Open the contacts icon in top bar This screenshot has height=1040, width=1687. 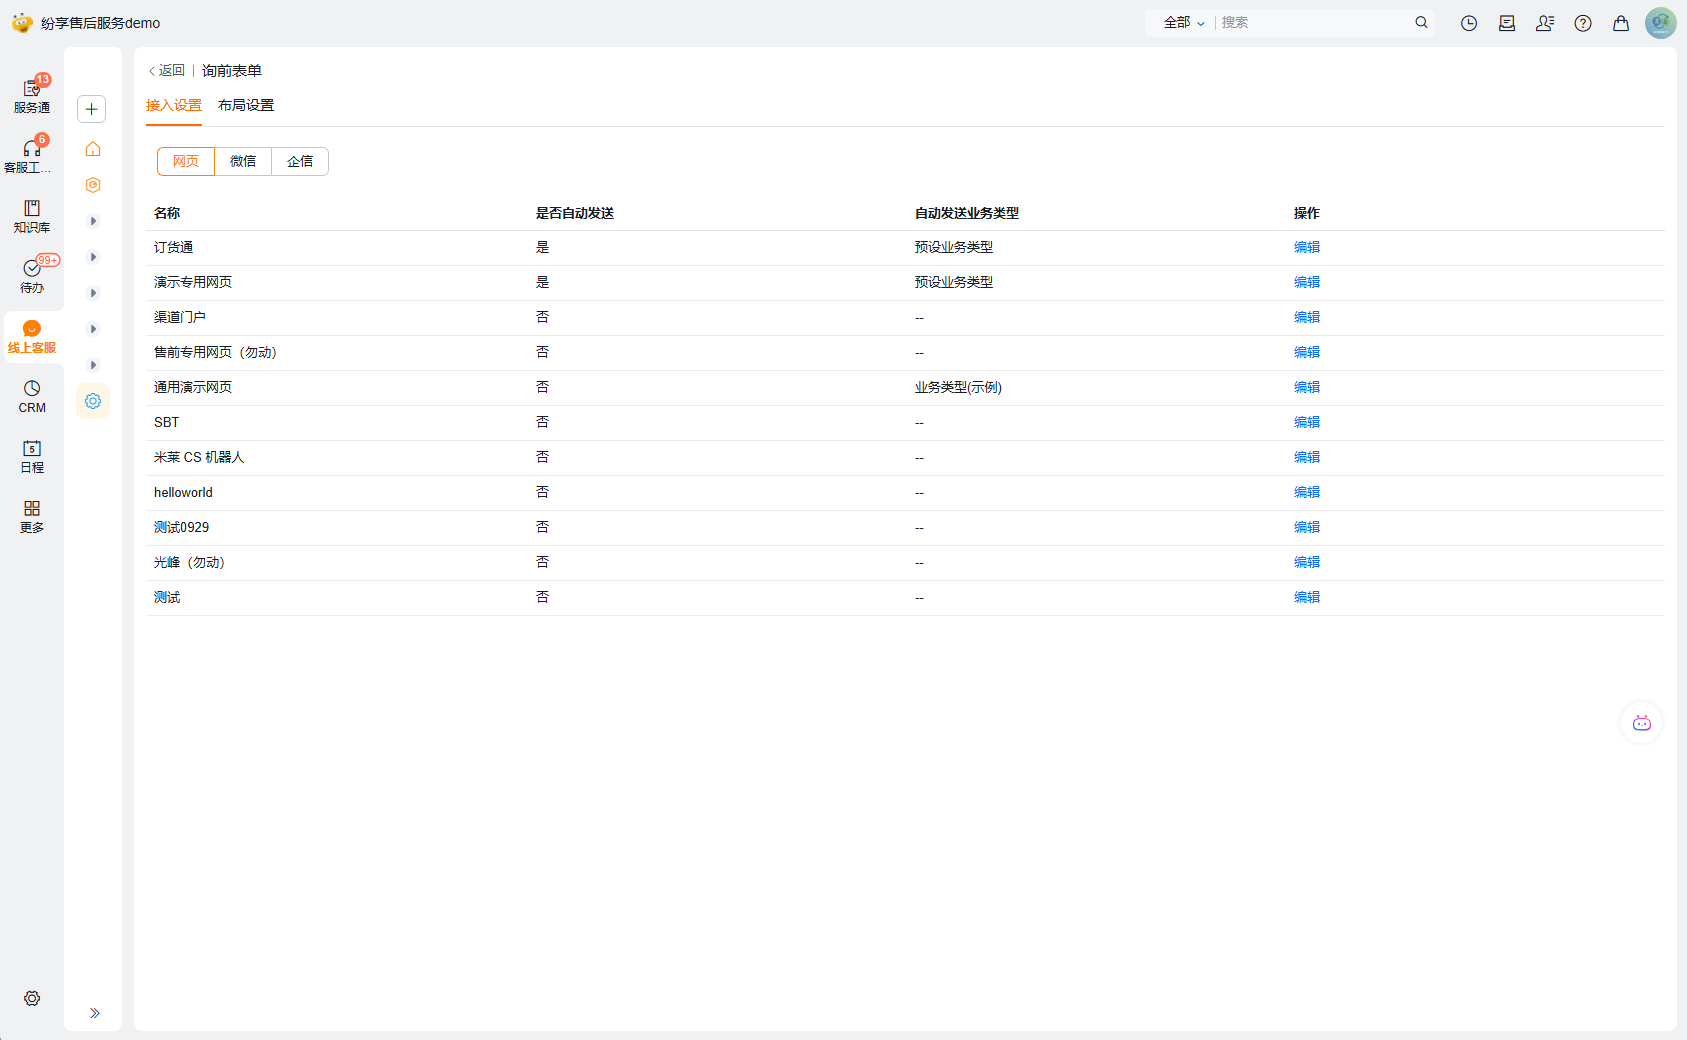point(1545,23)
